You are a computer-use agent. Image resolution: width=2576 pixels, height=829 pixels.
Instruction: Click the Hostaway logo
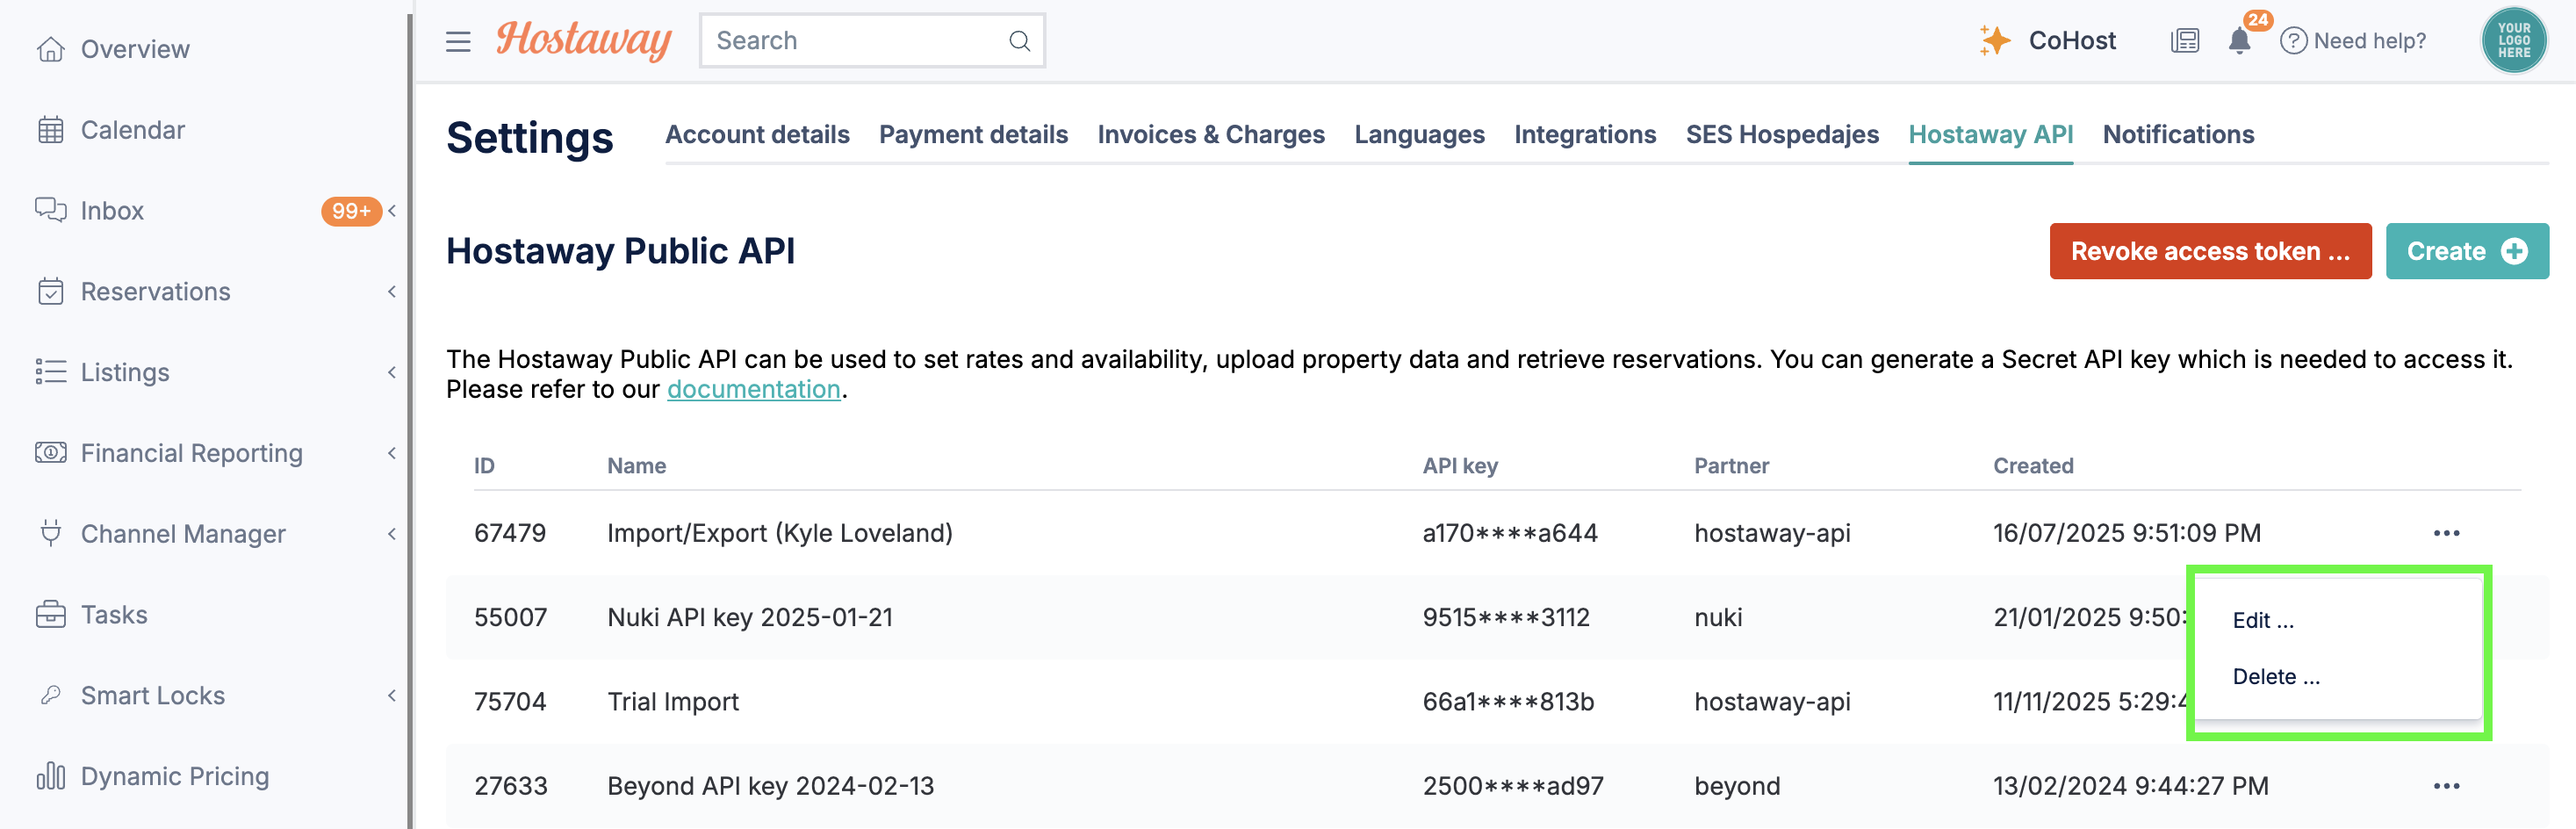click(583, 40)
